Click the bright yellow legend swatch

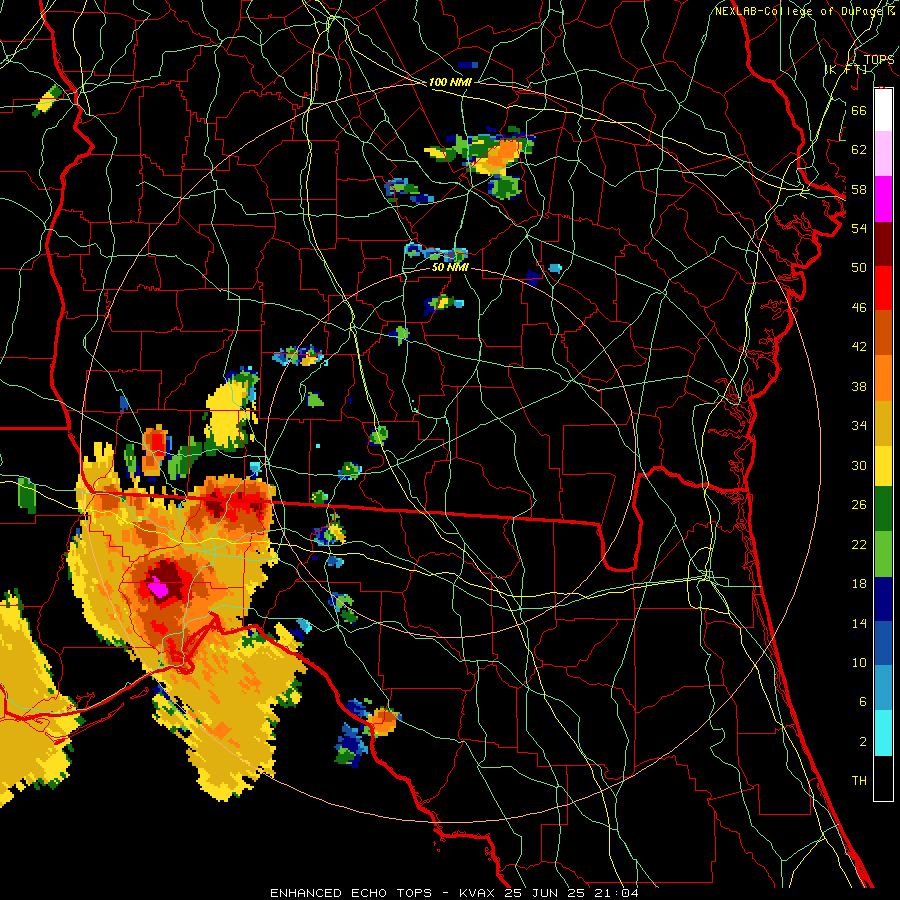[883, 465]
